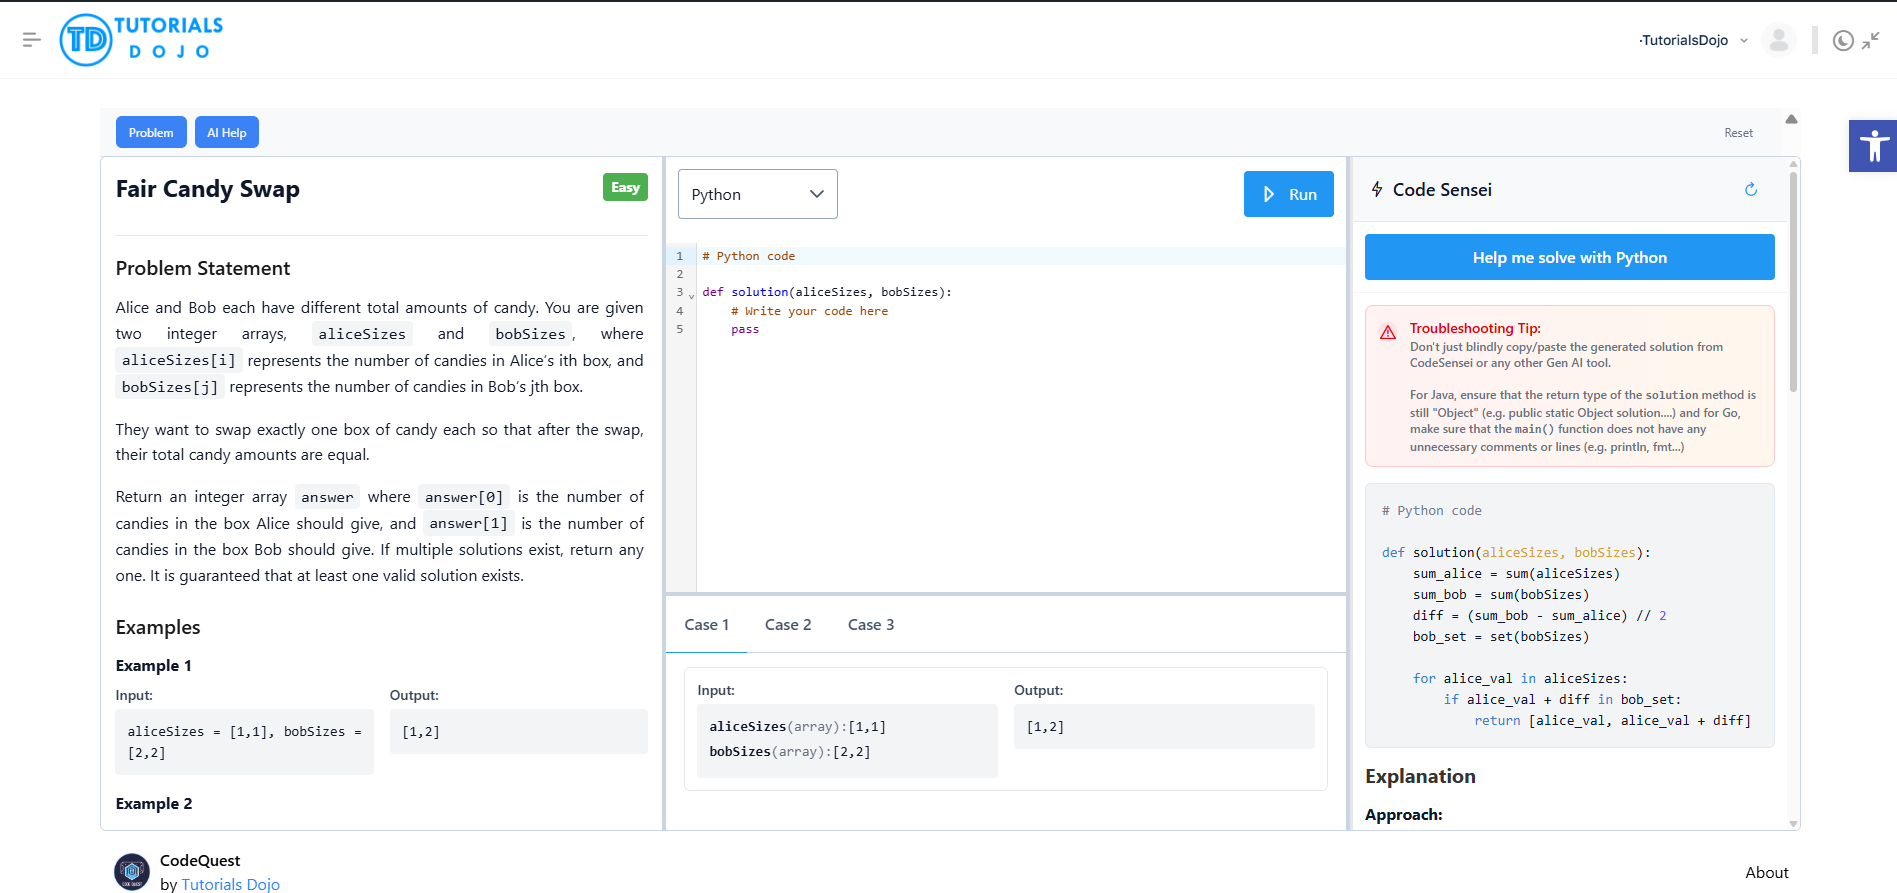
Task: Open the user profile avatar
Action: coord(1778,40)
